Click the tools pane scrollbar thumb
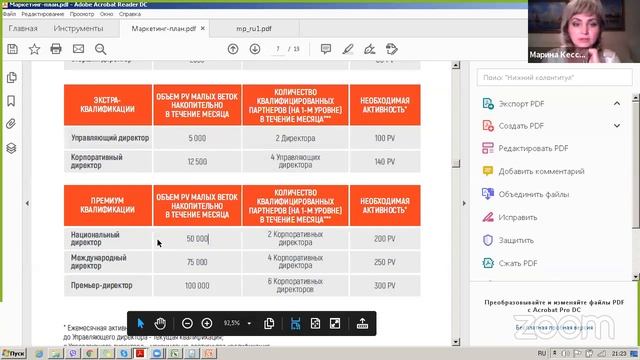Screen dimensions: 640x360 pyautogui.click(x=636, y=165)
